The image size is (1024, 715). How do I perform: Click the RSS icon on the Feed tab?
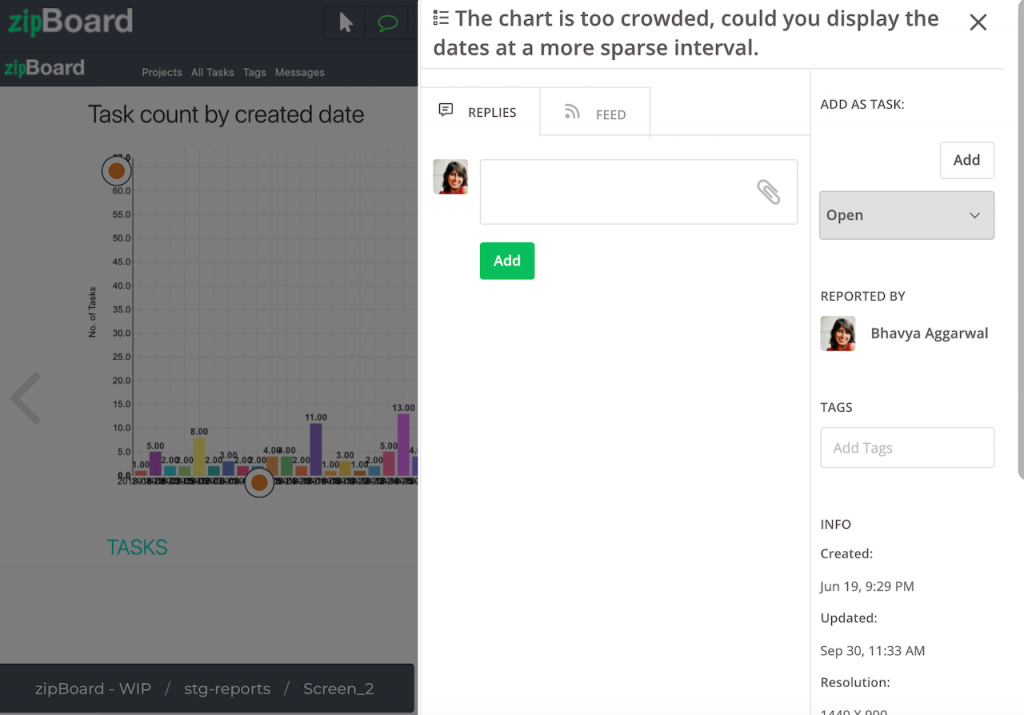572,113
